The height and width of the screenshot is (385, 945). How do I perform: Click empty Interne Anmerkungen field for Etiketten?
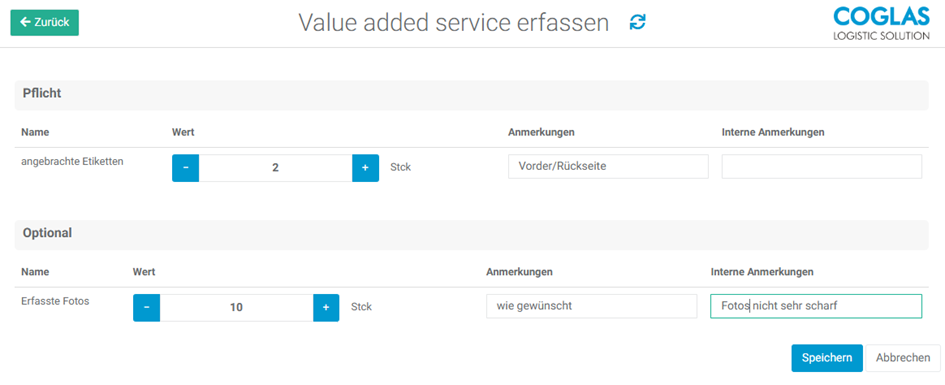point(821,167)
